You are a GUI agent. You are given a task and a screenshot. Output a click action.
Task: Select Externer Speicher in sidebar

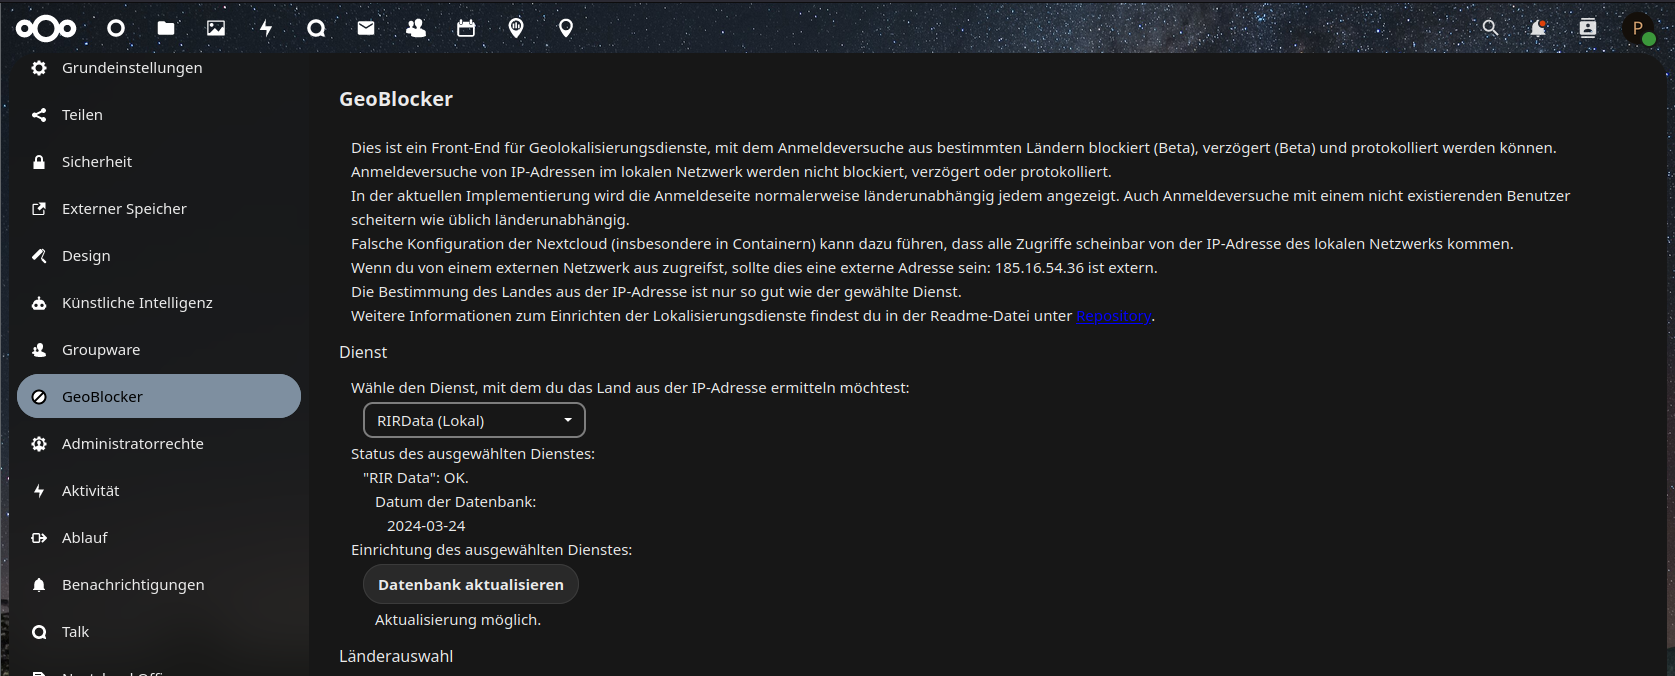[124, 209]
